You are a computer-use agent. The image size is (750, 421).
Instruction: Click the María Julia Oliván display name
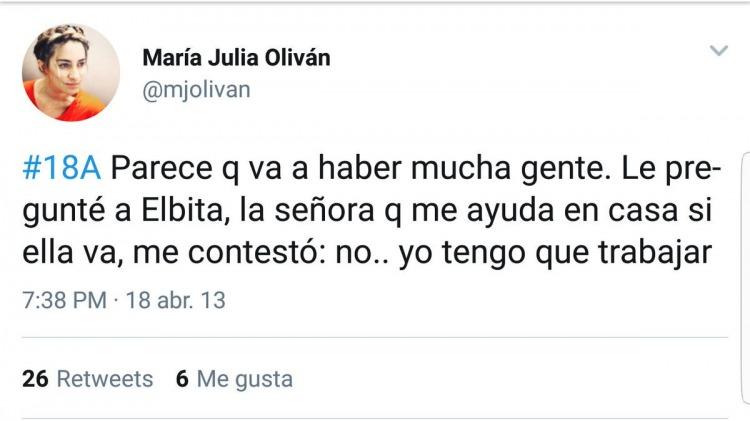(236, 57)
